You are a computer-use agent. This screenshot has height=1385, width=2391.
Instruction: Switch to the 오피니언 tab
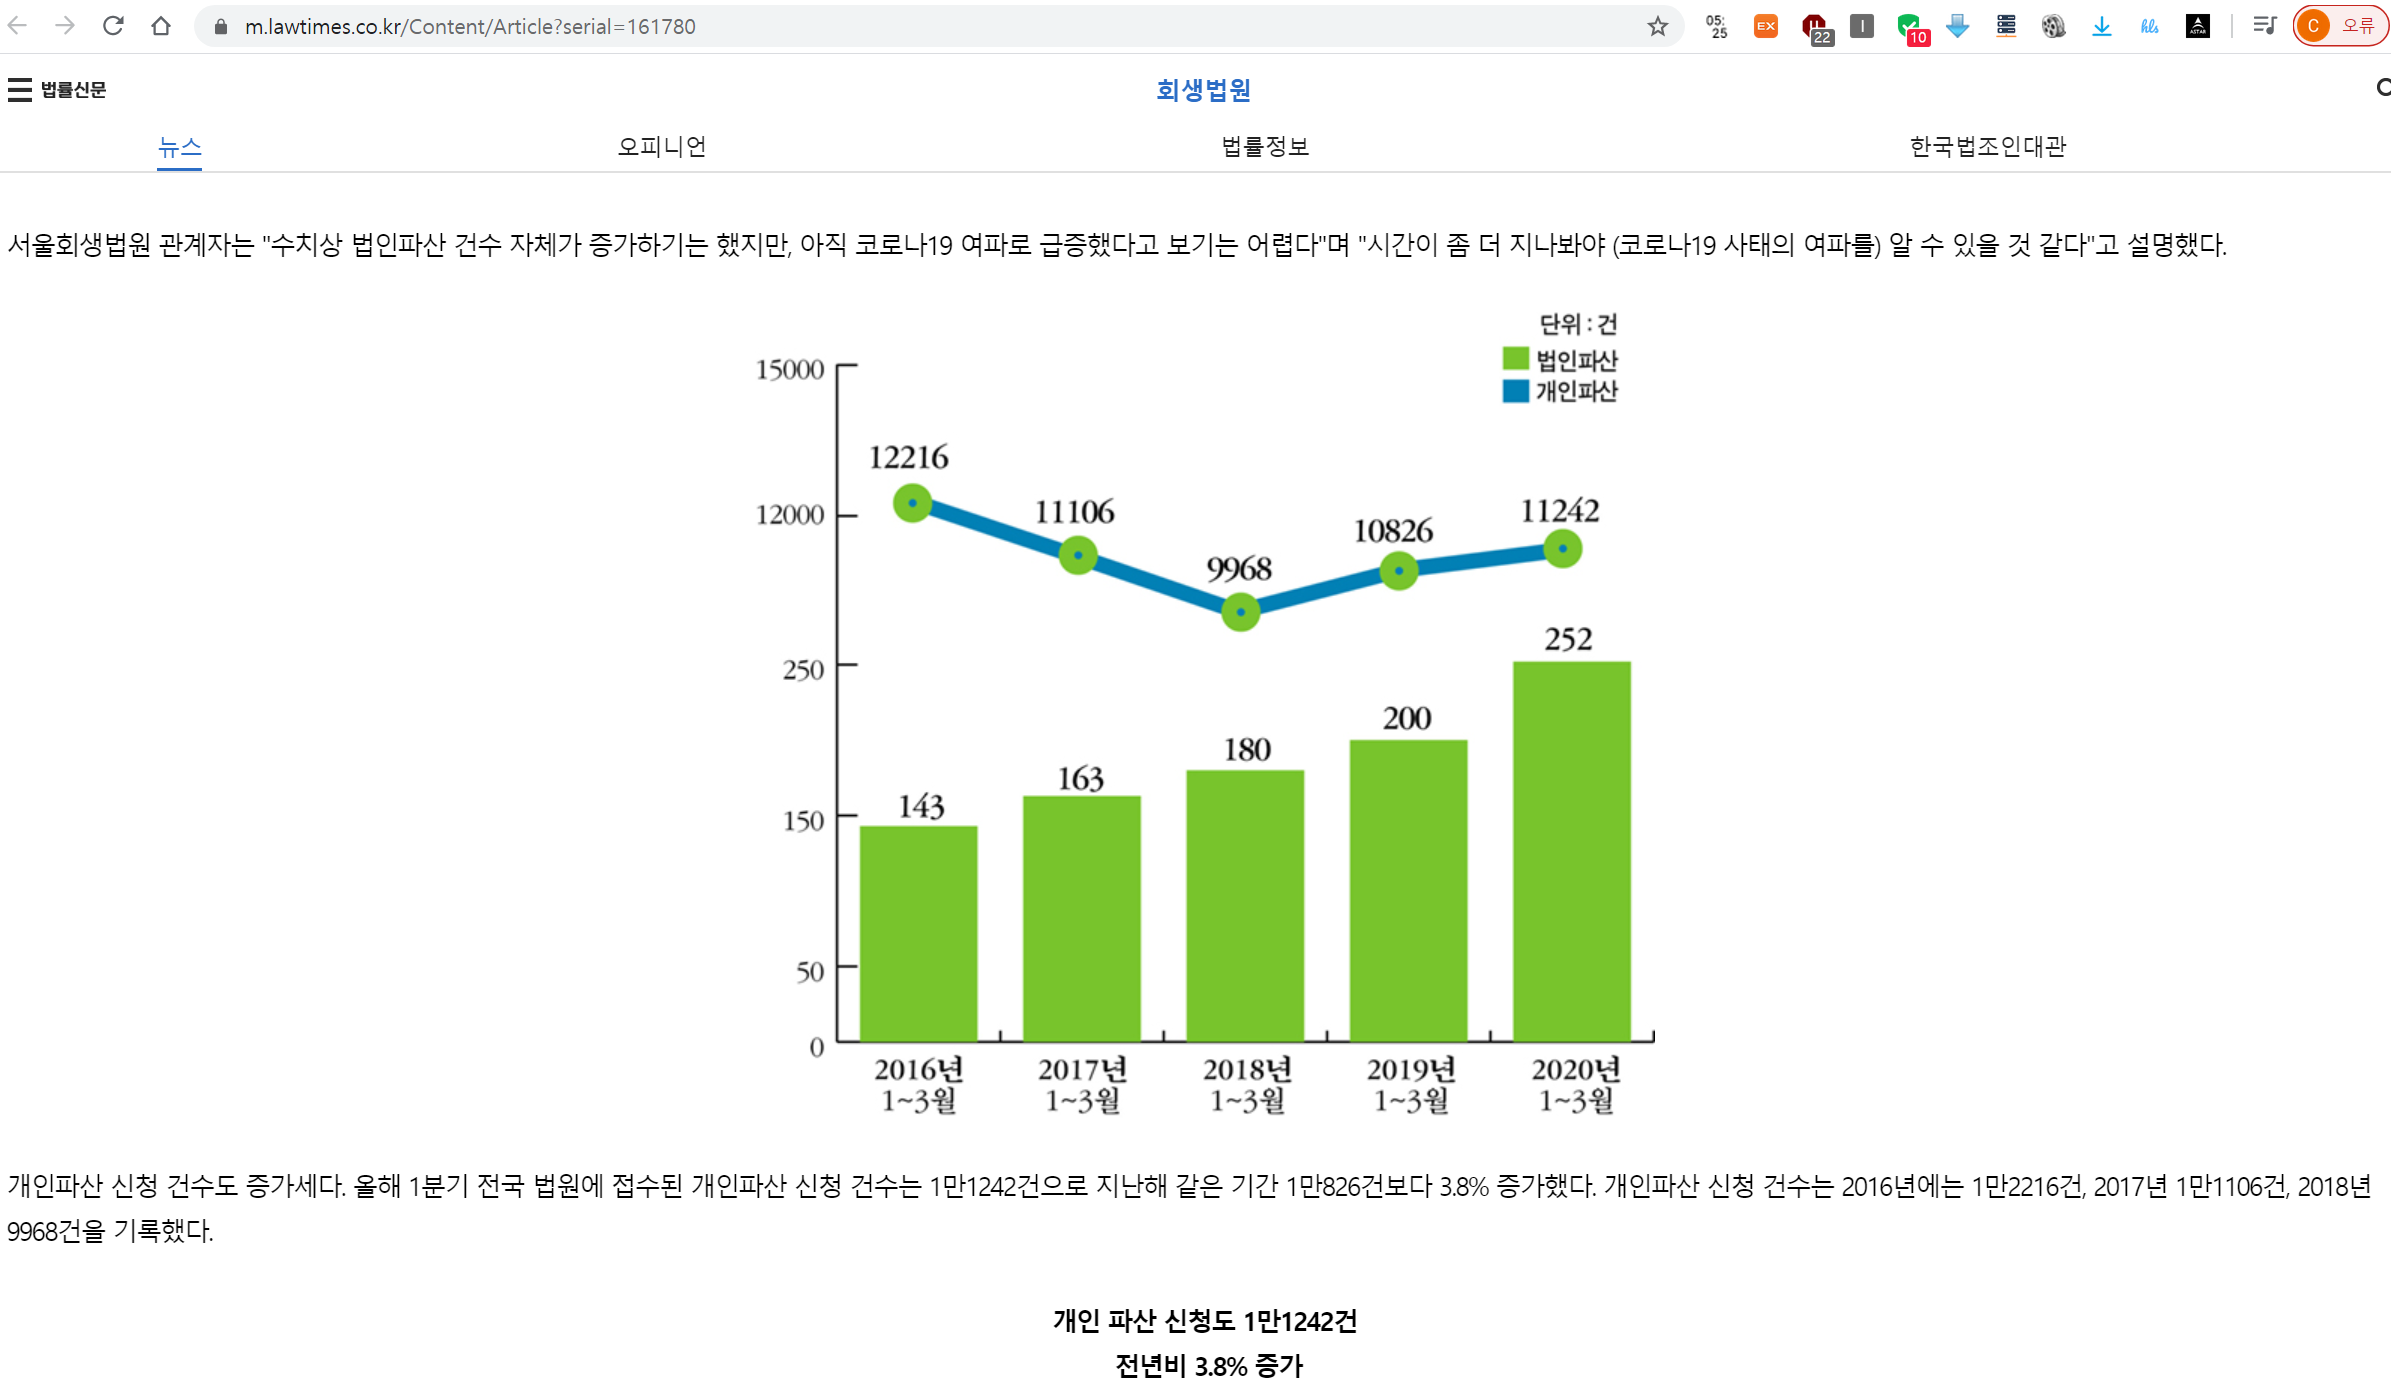[x=661, y=147]
